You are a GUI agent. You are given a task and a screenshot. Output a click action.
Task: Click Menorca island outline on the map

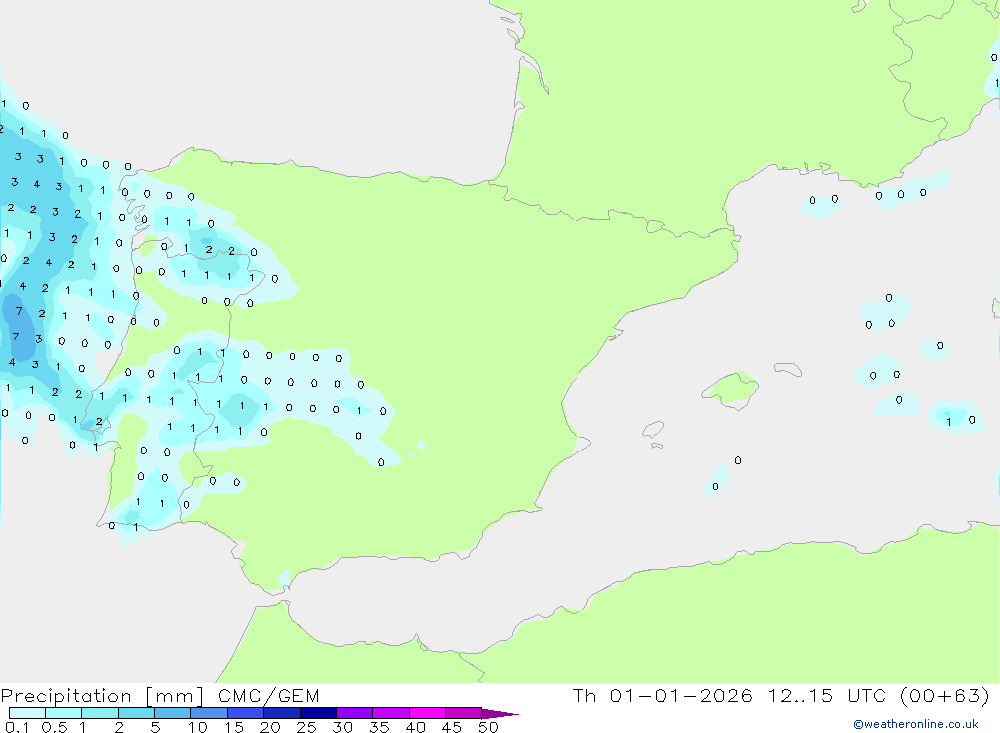[788, 369]
